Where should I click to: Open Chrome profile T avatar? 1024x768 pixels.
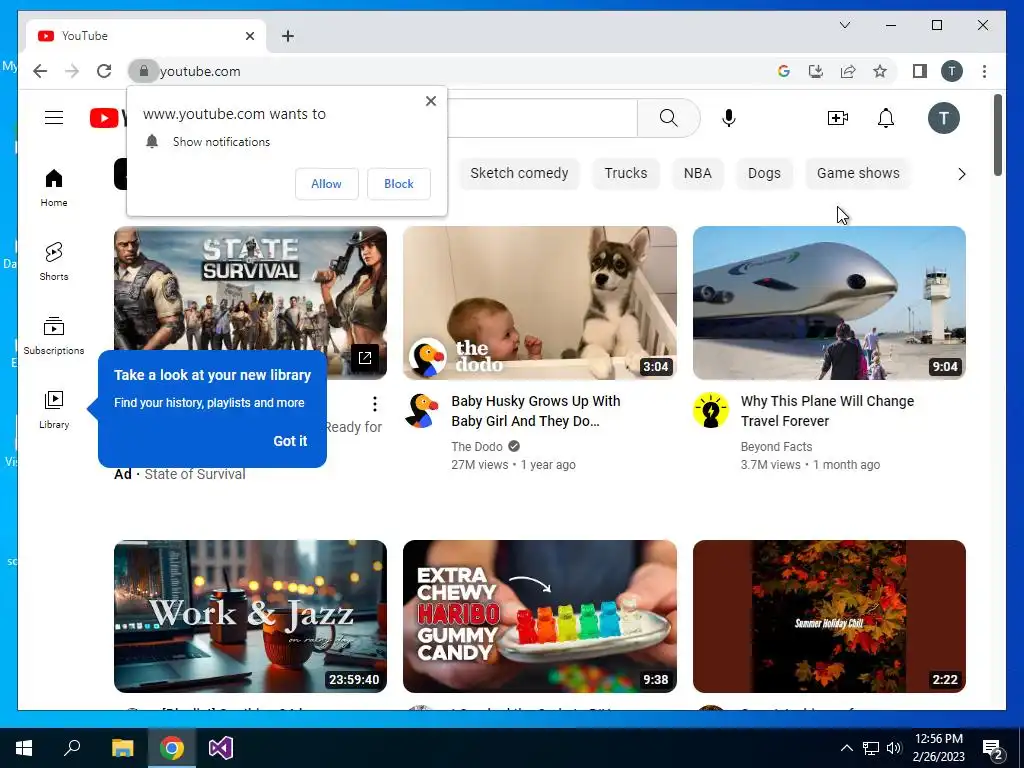pyautogui.click(x=952, y=71)
